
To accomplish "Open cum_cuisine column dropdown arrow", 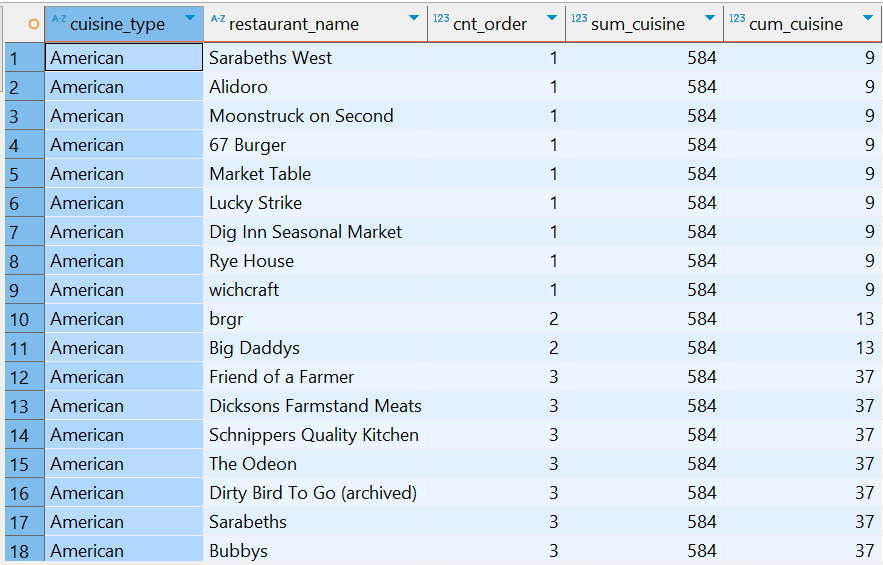I will coord(868,18).
